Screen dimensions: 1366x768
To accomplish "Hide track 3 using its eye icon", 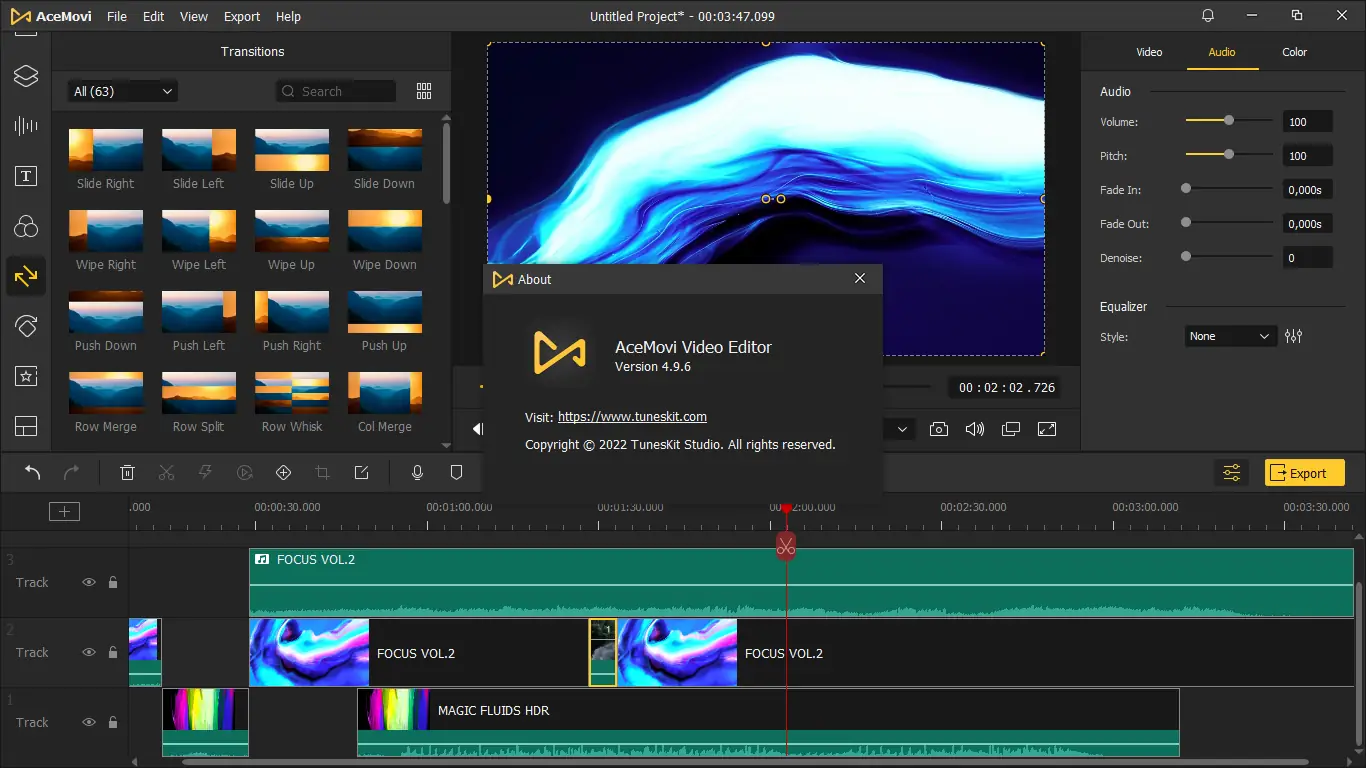I will (x=89, y=582).
